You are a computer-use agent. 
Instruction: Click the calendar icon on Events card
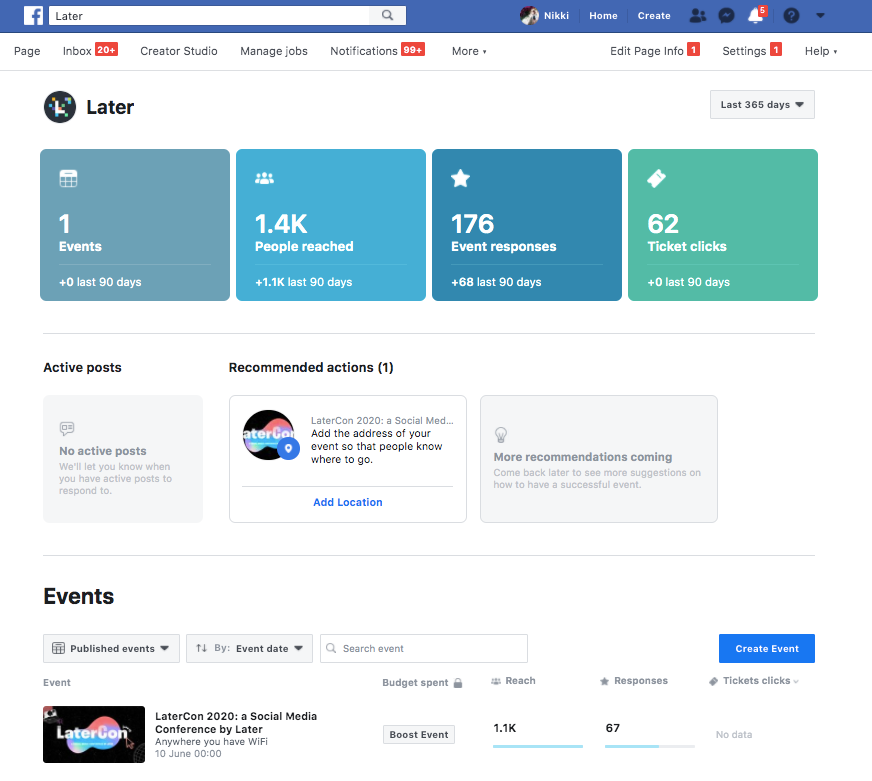tap(68, 179)
